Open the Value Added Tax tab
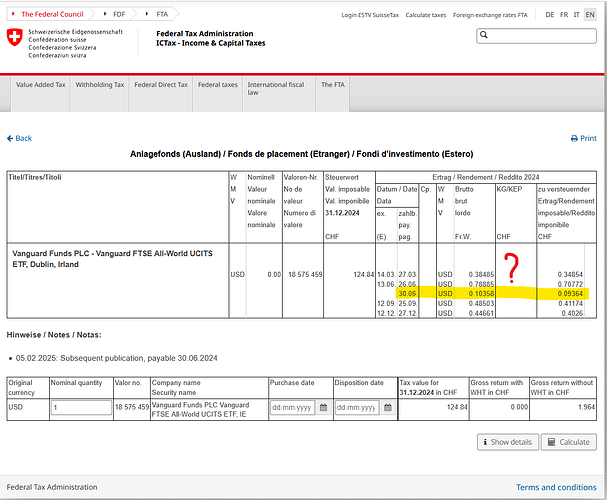The width and height of the screenshot is (607, 500). point(42,85)
